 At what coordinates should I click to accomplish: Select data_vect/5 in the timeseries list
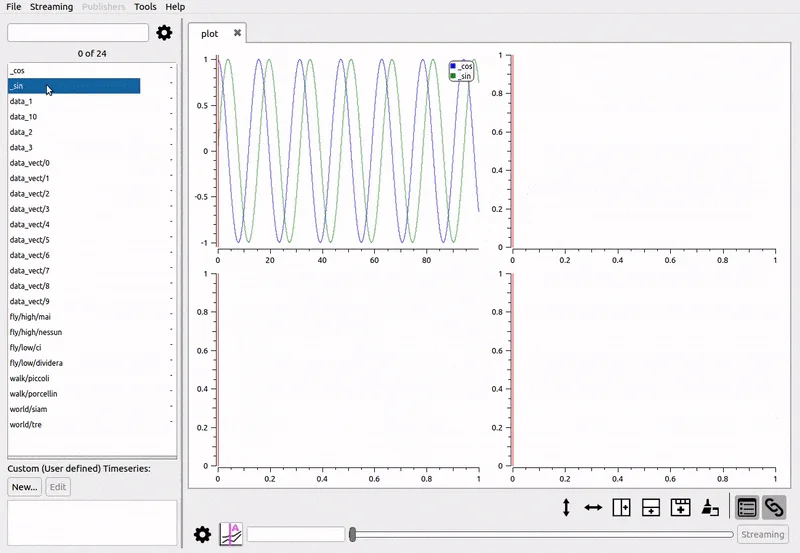(x=30, y=240)
